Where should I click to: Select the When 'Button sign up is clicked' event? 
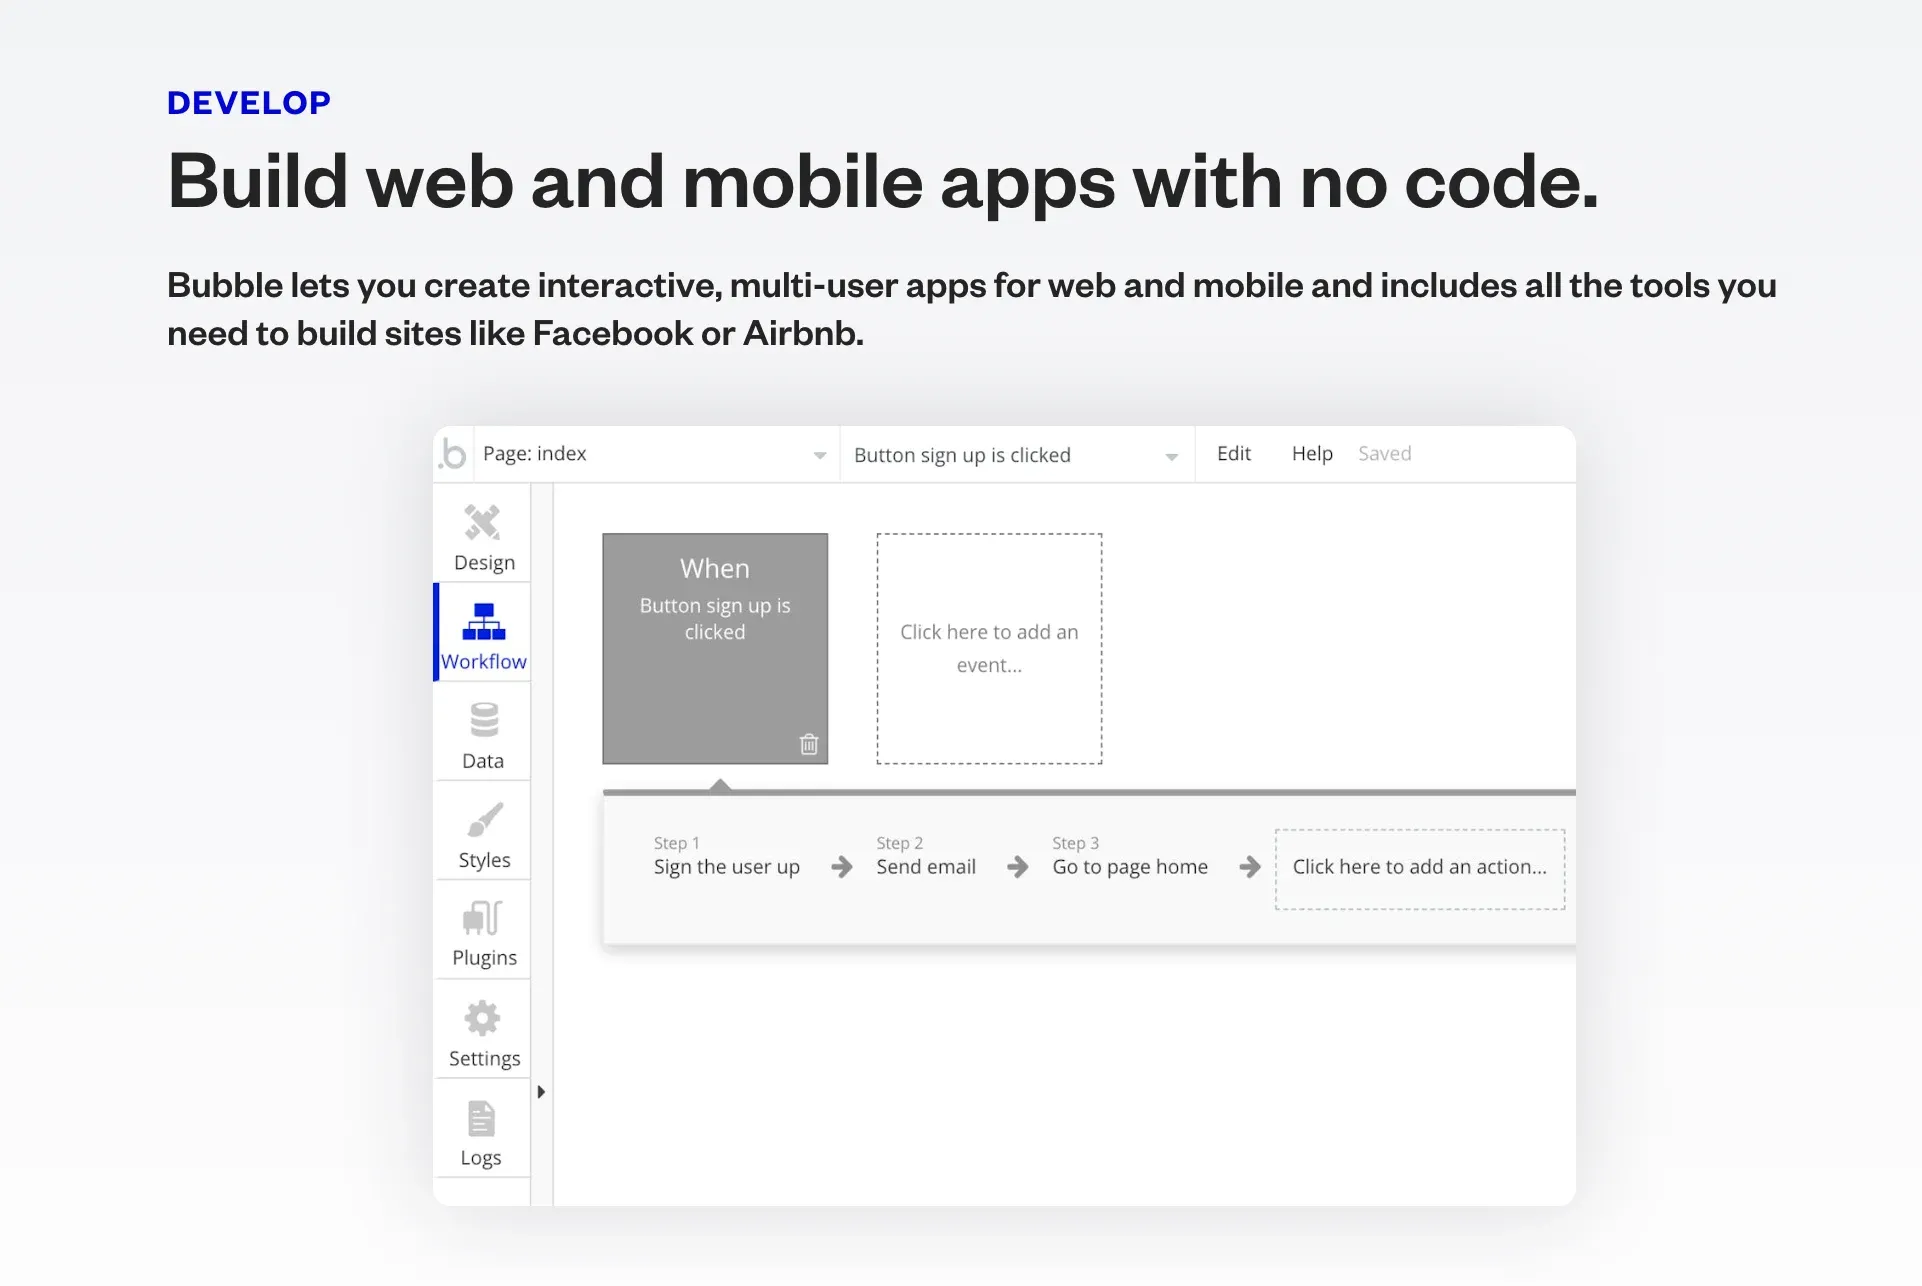tap(715, 648)
